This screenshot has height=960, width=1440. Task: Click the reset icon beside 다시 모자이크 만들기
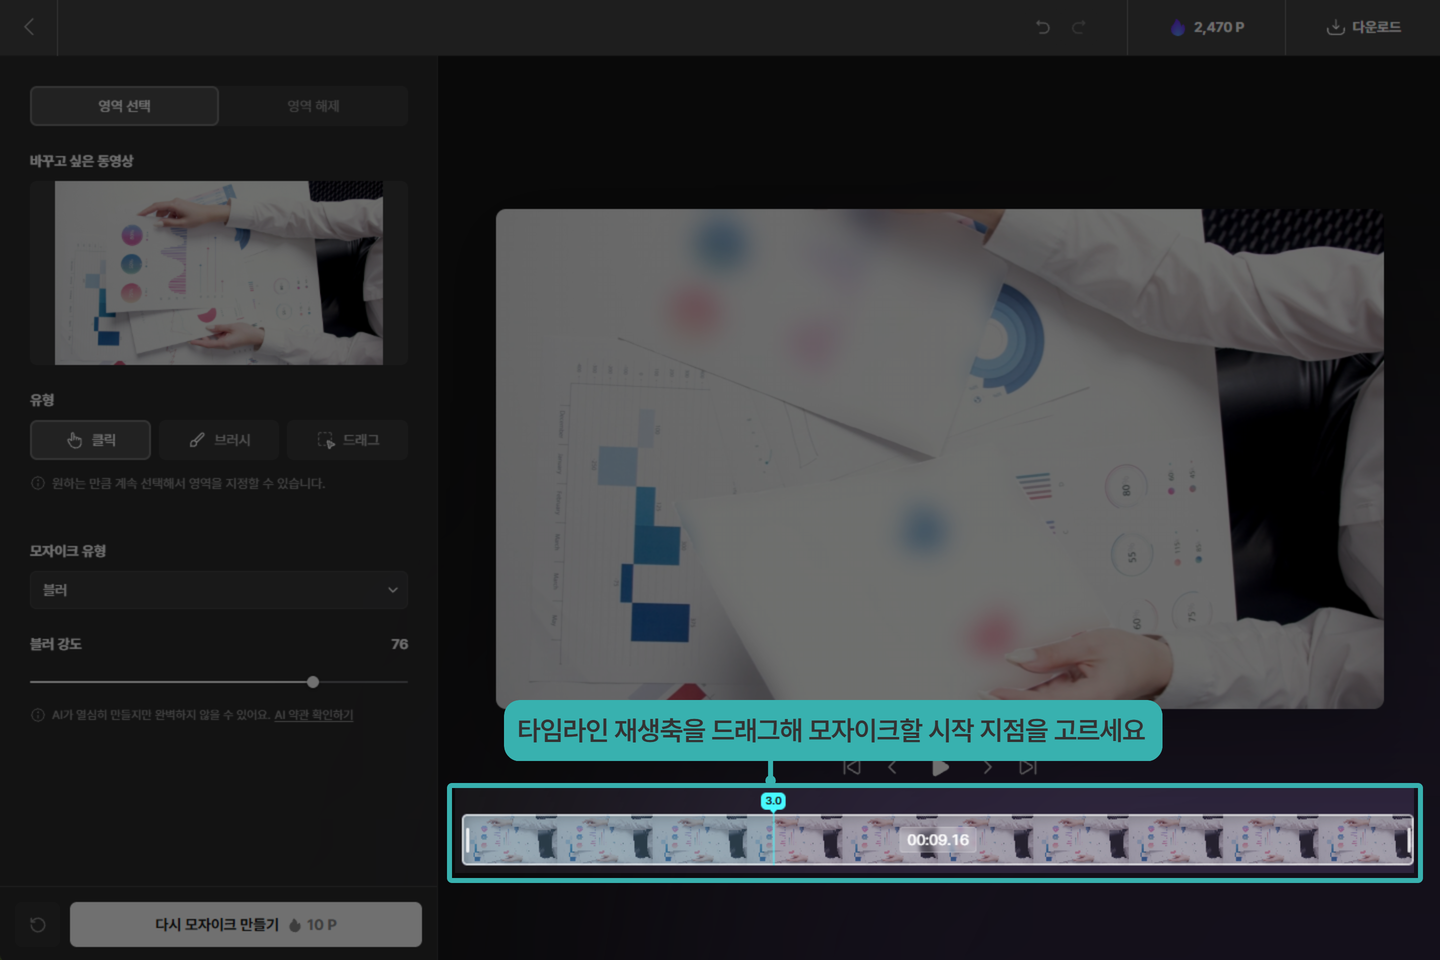38,925
